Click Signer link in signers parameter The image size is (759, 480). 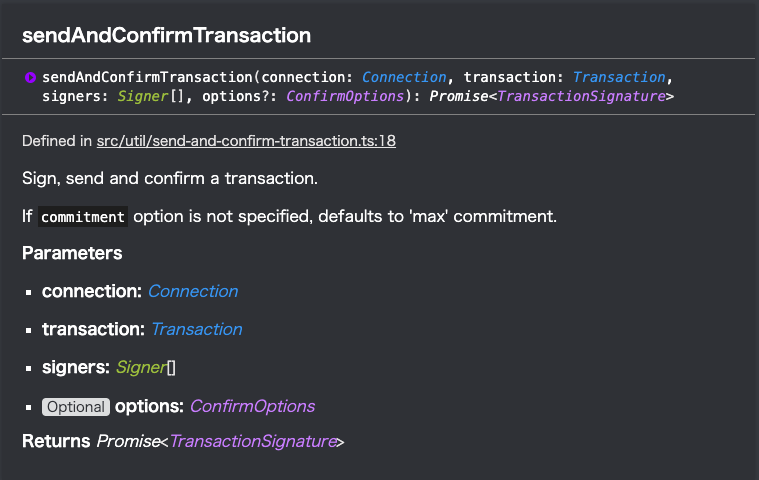(141, 368)
